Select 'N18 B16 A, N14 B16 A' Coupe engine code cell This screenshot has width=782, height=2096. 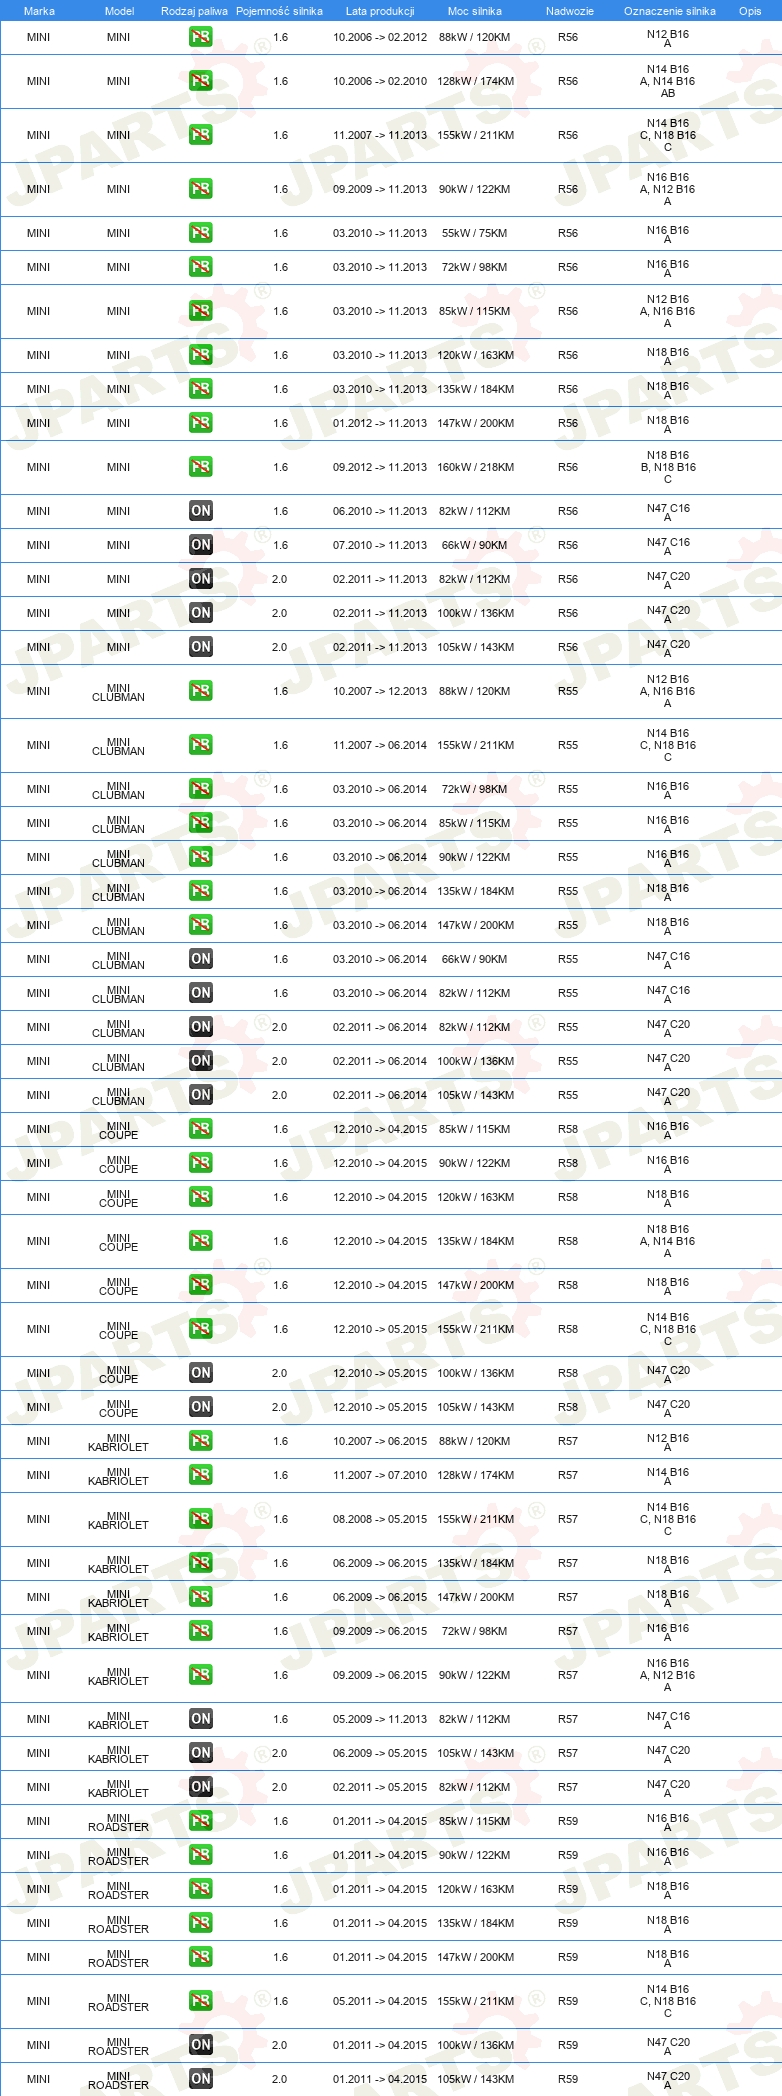[x=668, y=1241]
